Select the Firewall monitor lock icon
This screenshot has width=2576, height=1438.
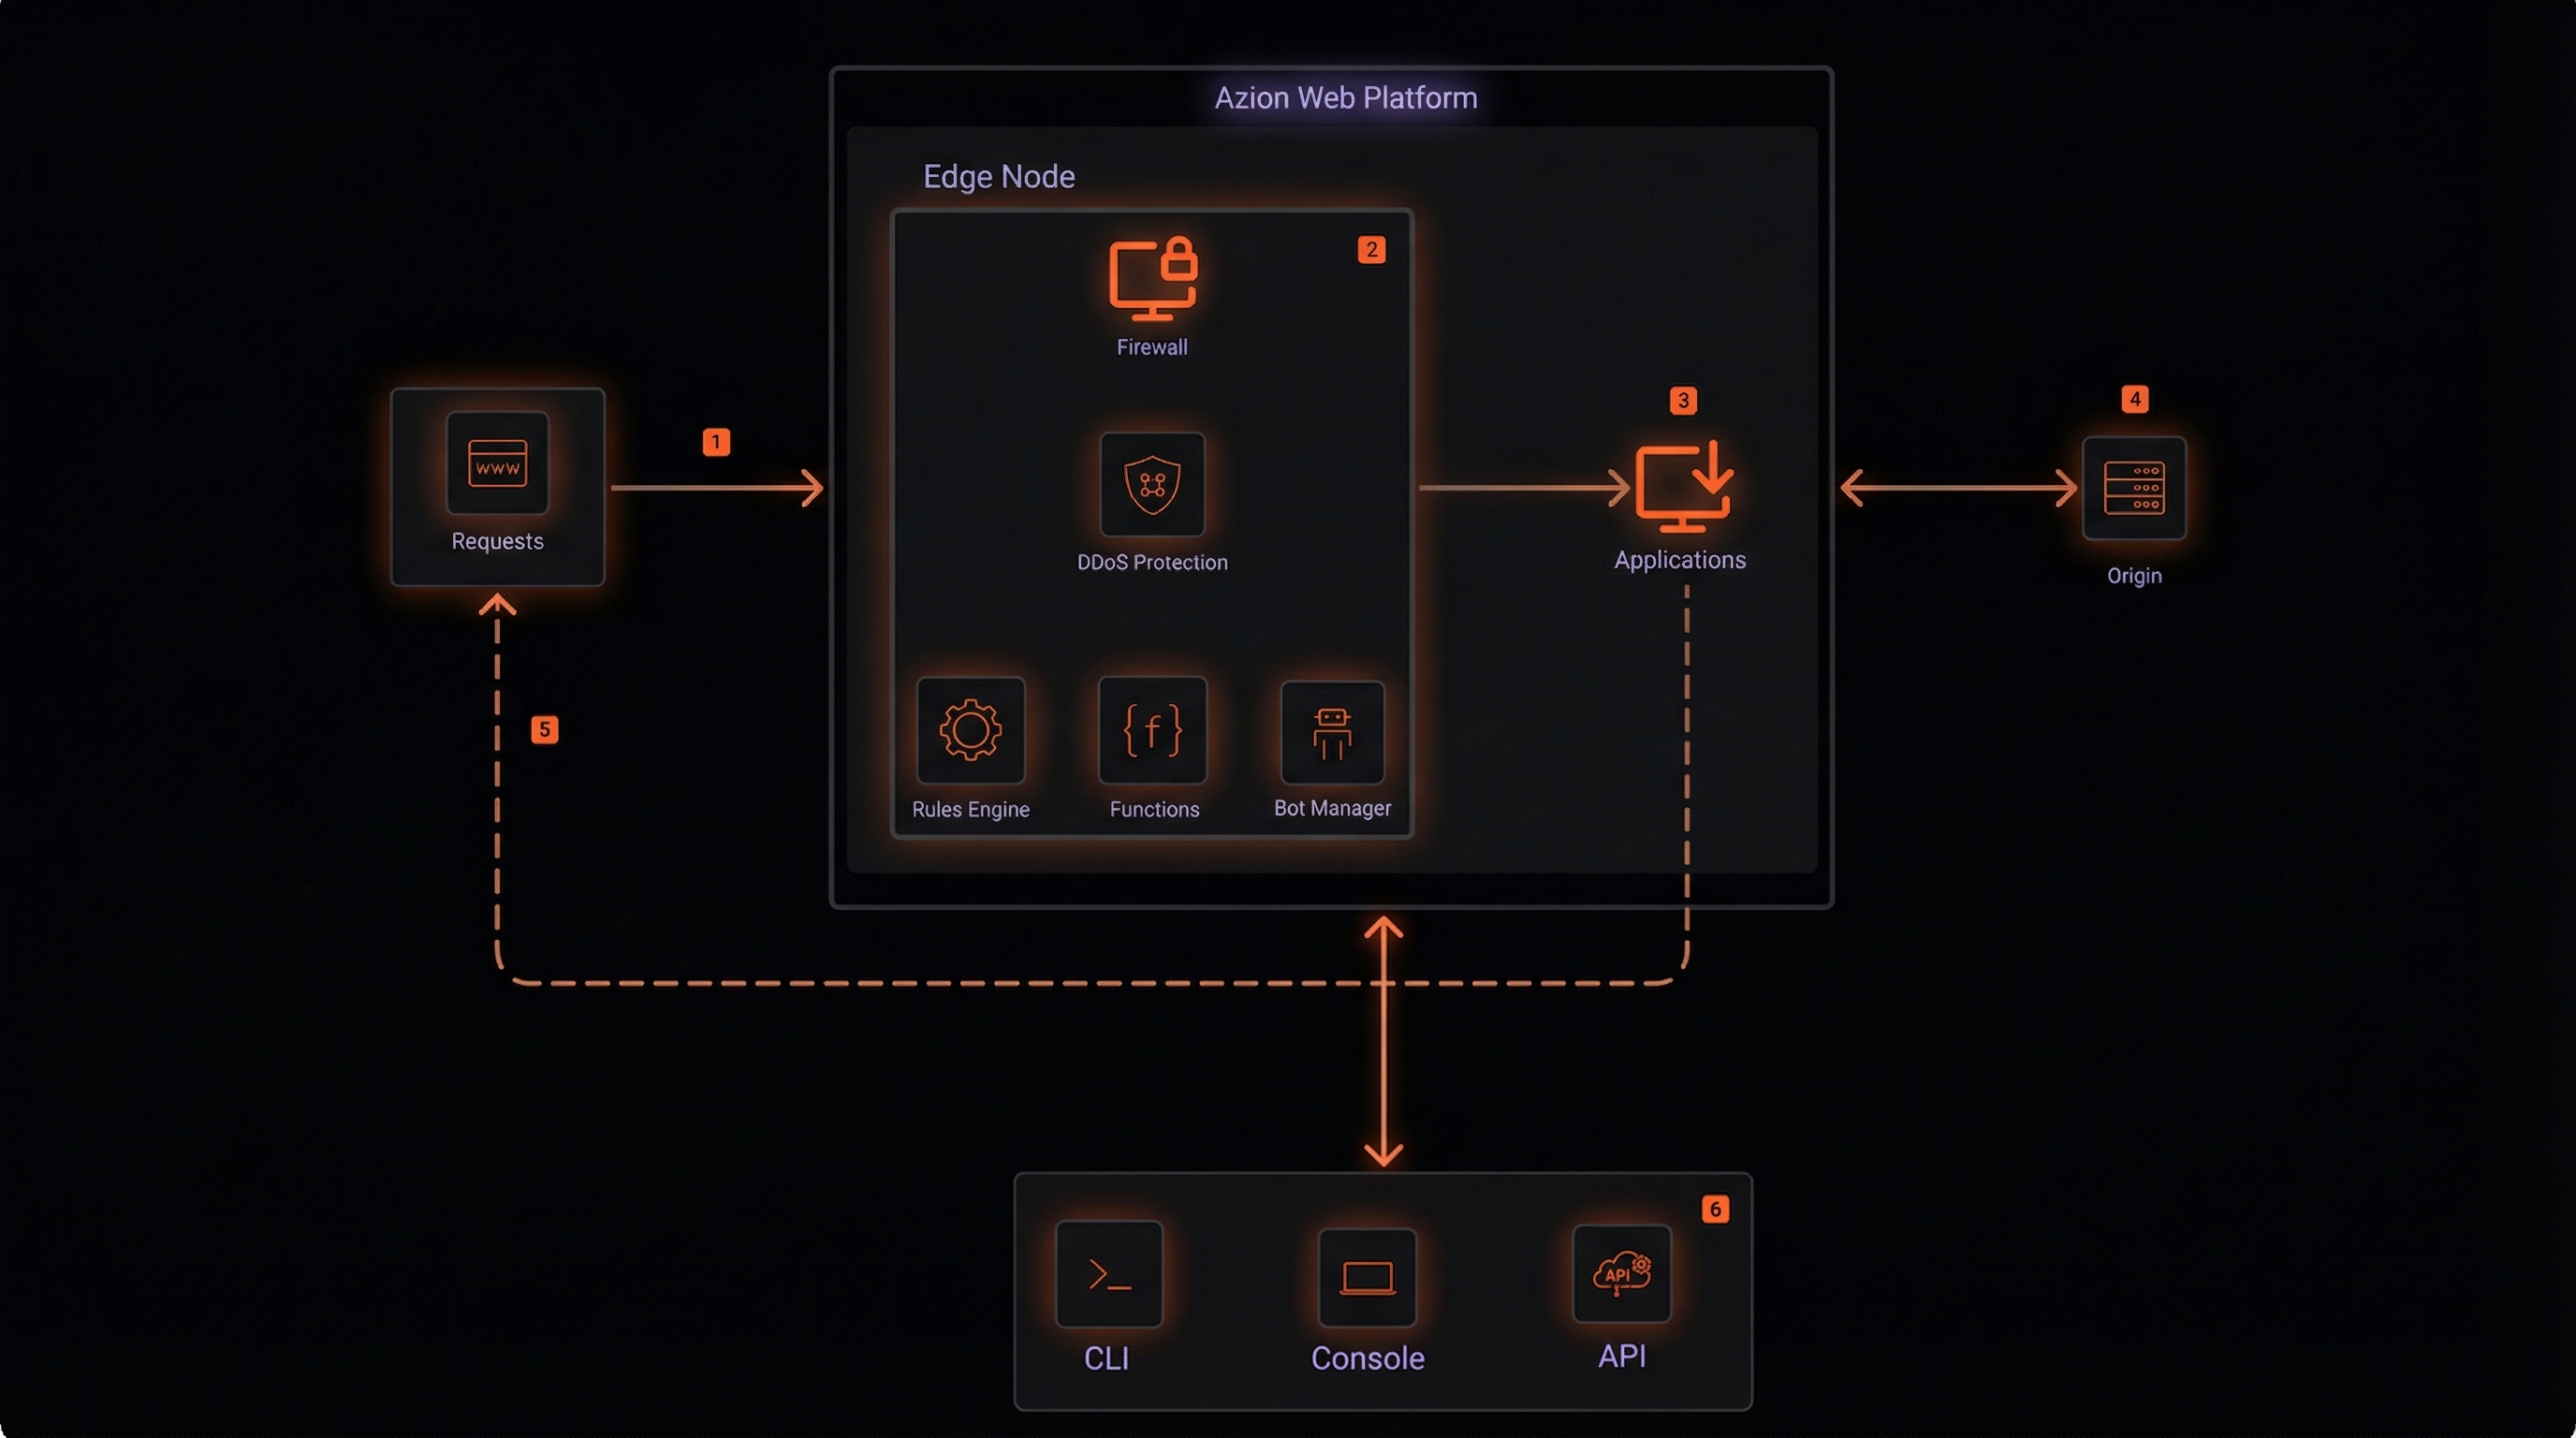[x=1153, y=279]
